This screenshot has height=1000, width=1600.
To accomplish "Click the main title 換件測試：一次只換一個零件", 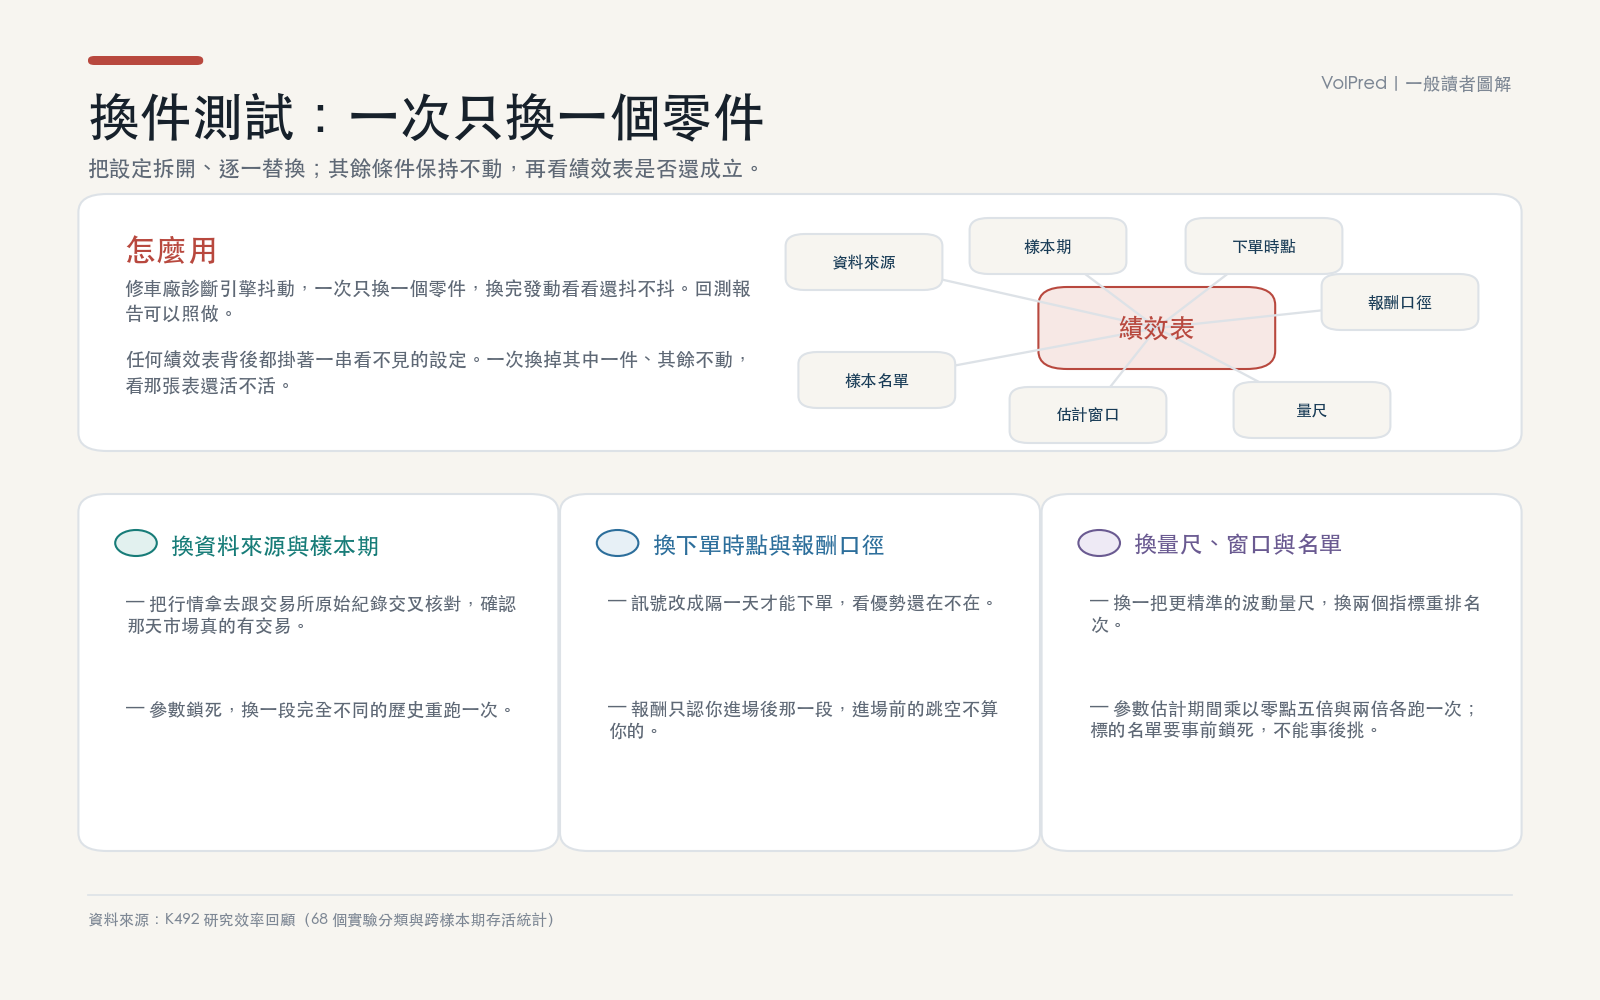I will tap(427, 118).
